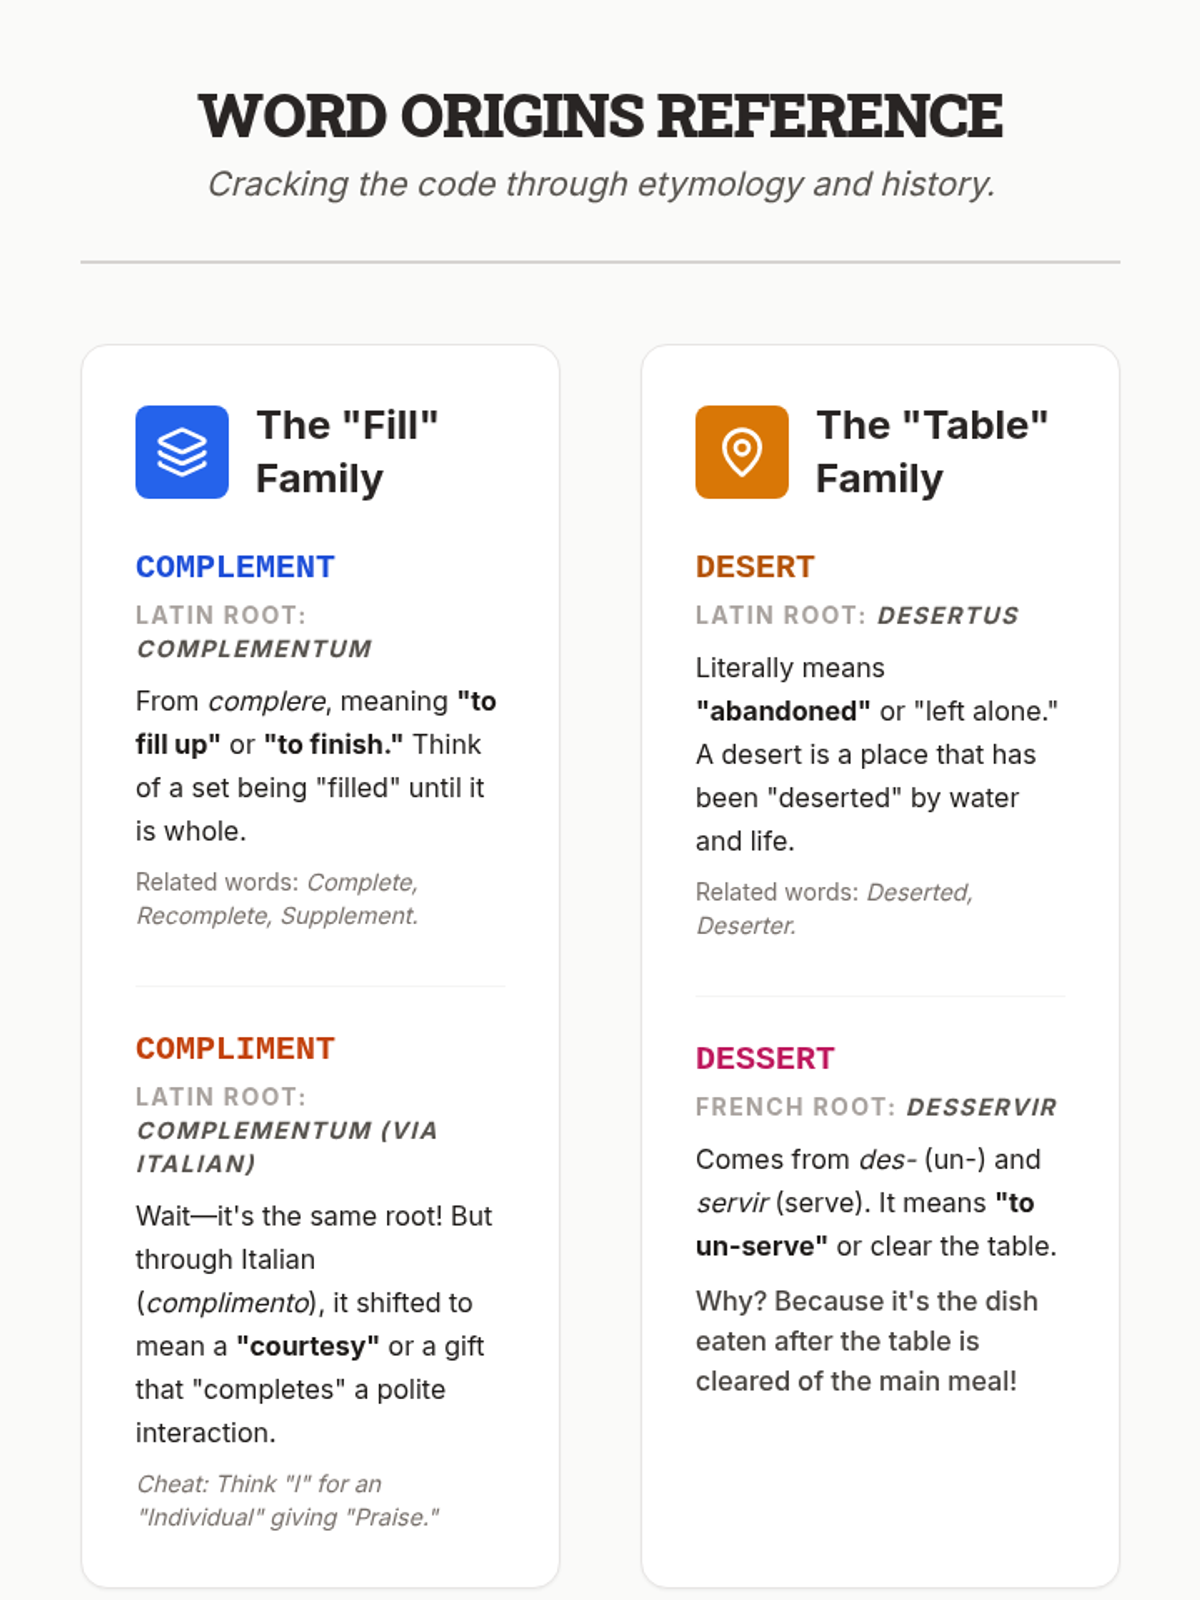Click related words Deserted, Deserter
1200x1600 pixels.
coord(834,909)
